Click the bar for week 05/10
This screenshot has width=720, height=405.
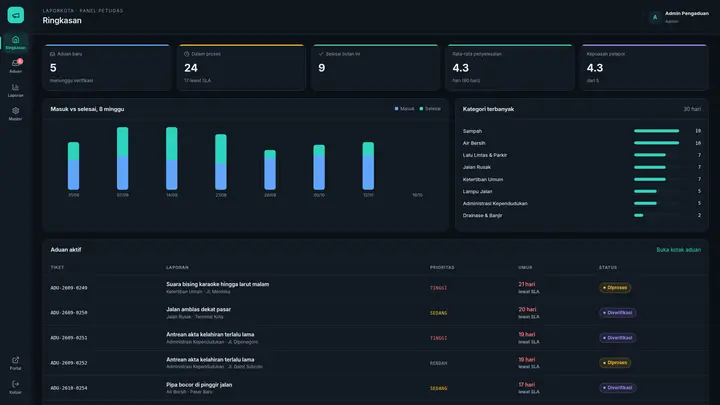[319, 167]
